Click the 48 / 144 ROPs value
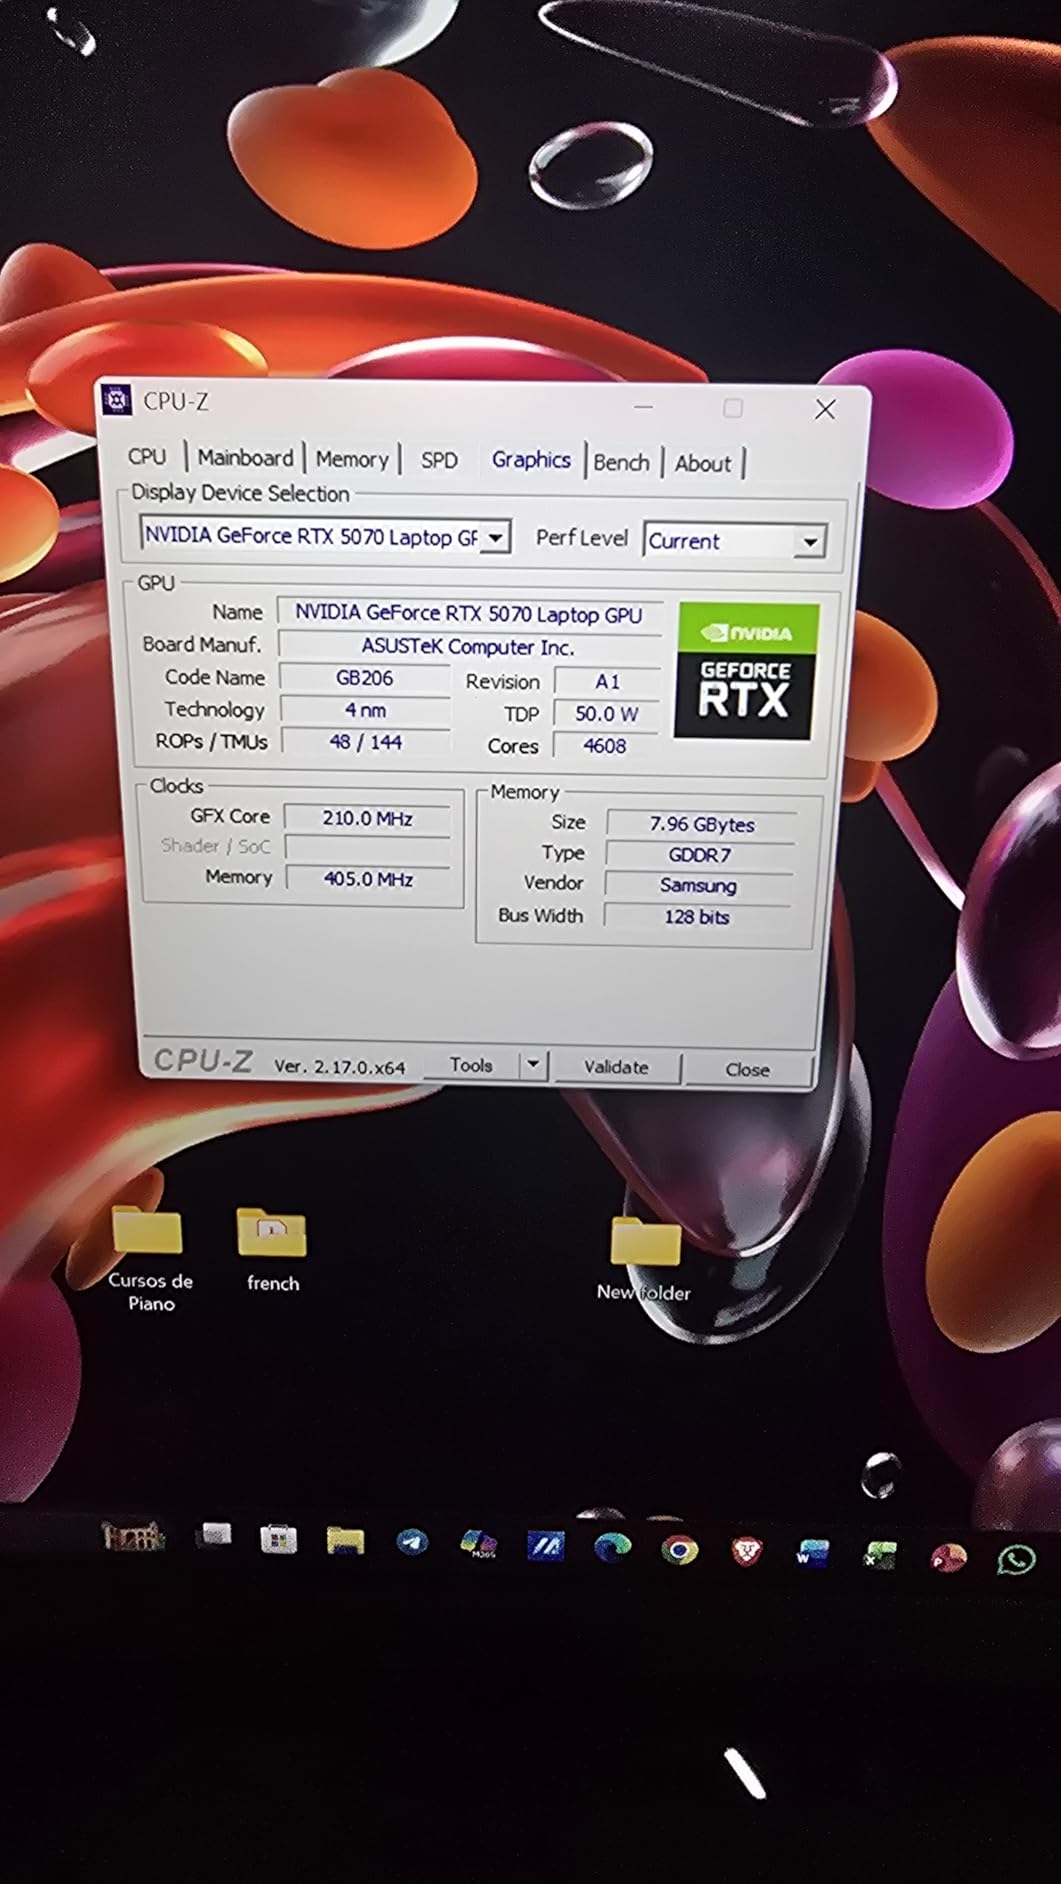1061x1884 pixels. [365, 741]
